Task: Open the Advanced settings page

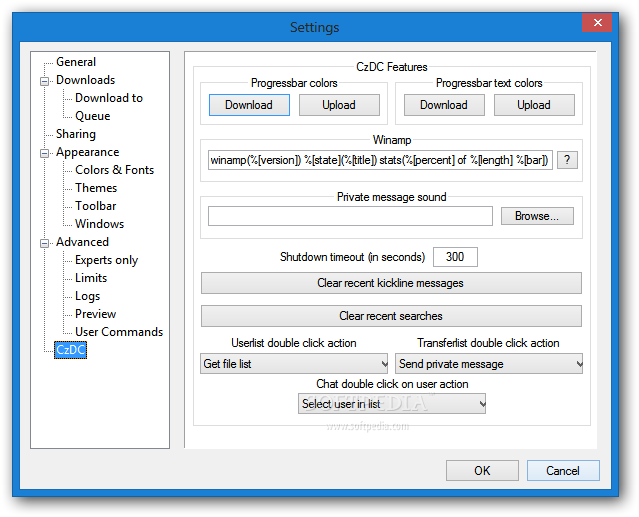Action: [82, 242]
